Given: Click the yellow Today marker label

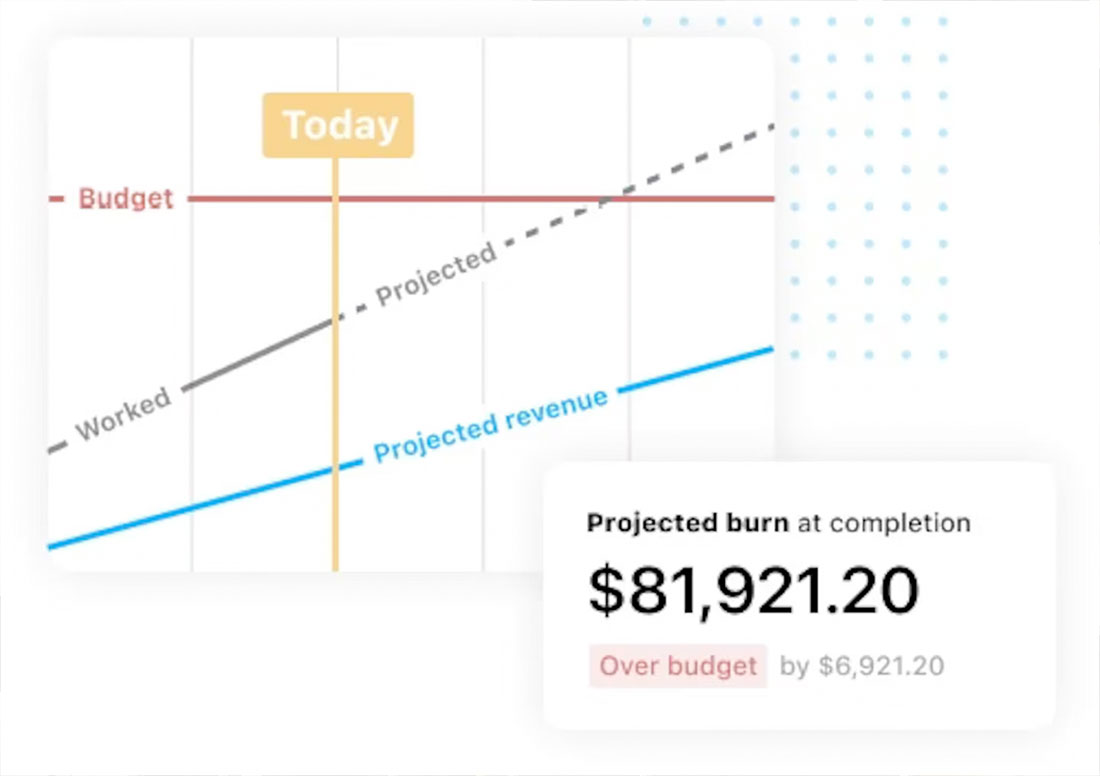Looking at the screenshot, I should [338, 125].
